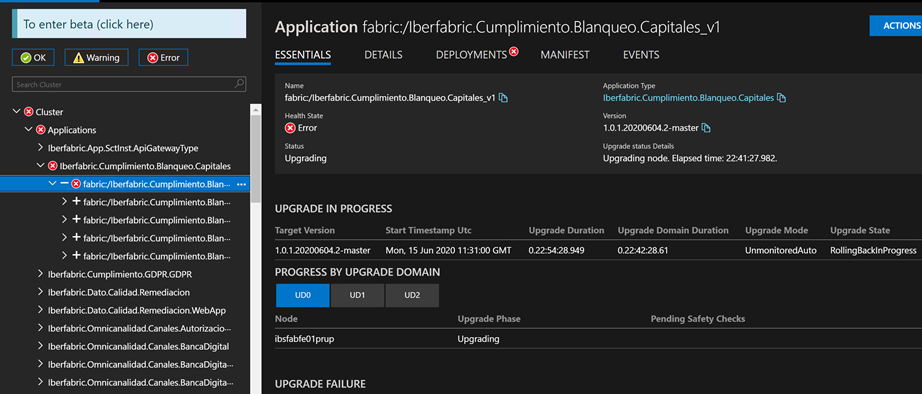Click the tree panel scrollbar thumb
The height and width of the screenshot is (394, 922).
tap(256, 159)
